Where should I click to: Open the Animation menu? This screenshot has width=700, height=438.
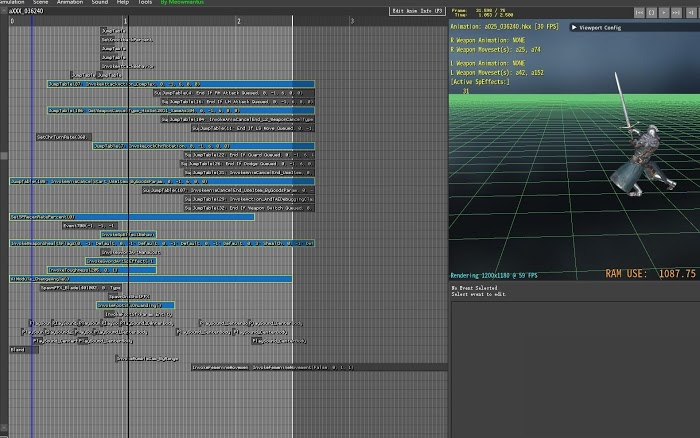70,2
